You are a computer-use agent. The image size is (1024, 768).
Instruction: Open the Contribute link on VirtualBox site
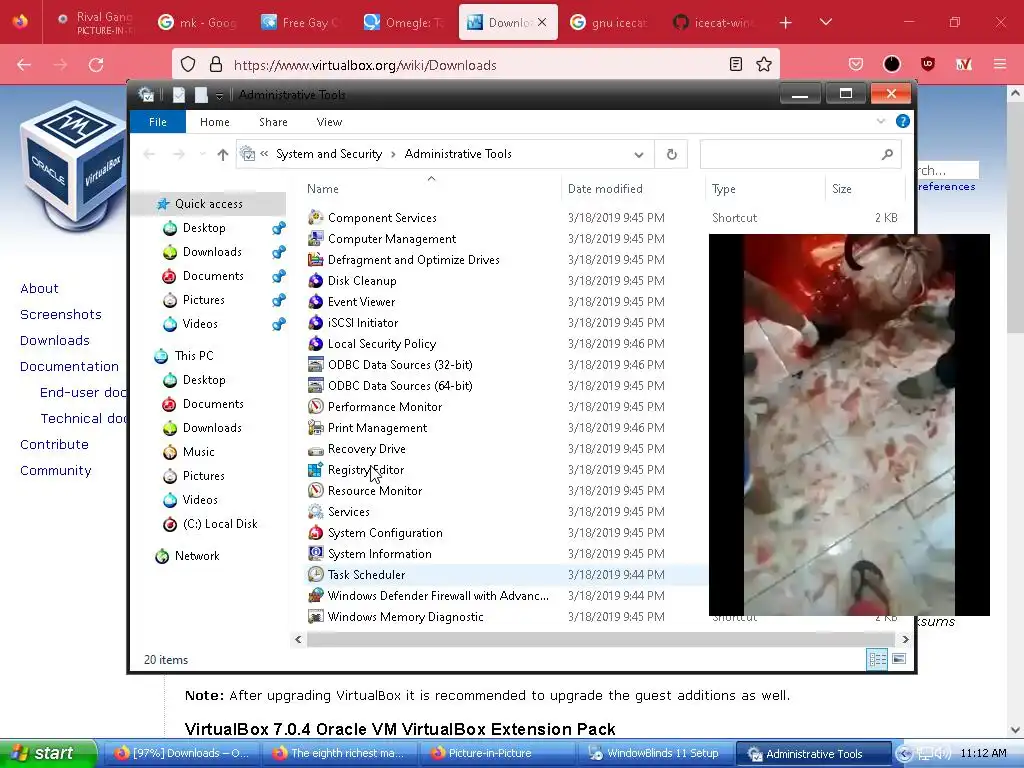pyautogui.click(x=54, y=445)
